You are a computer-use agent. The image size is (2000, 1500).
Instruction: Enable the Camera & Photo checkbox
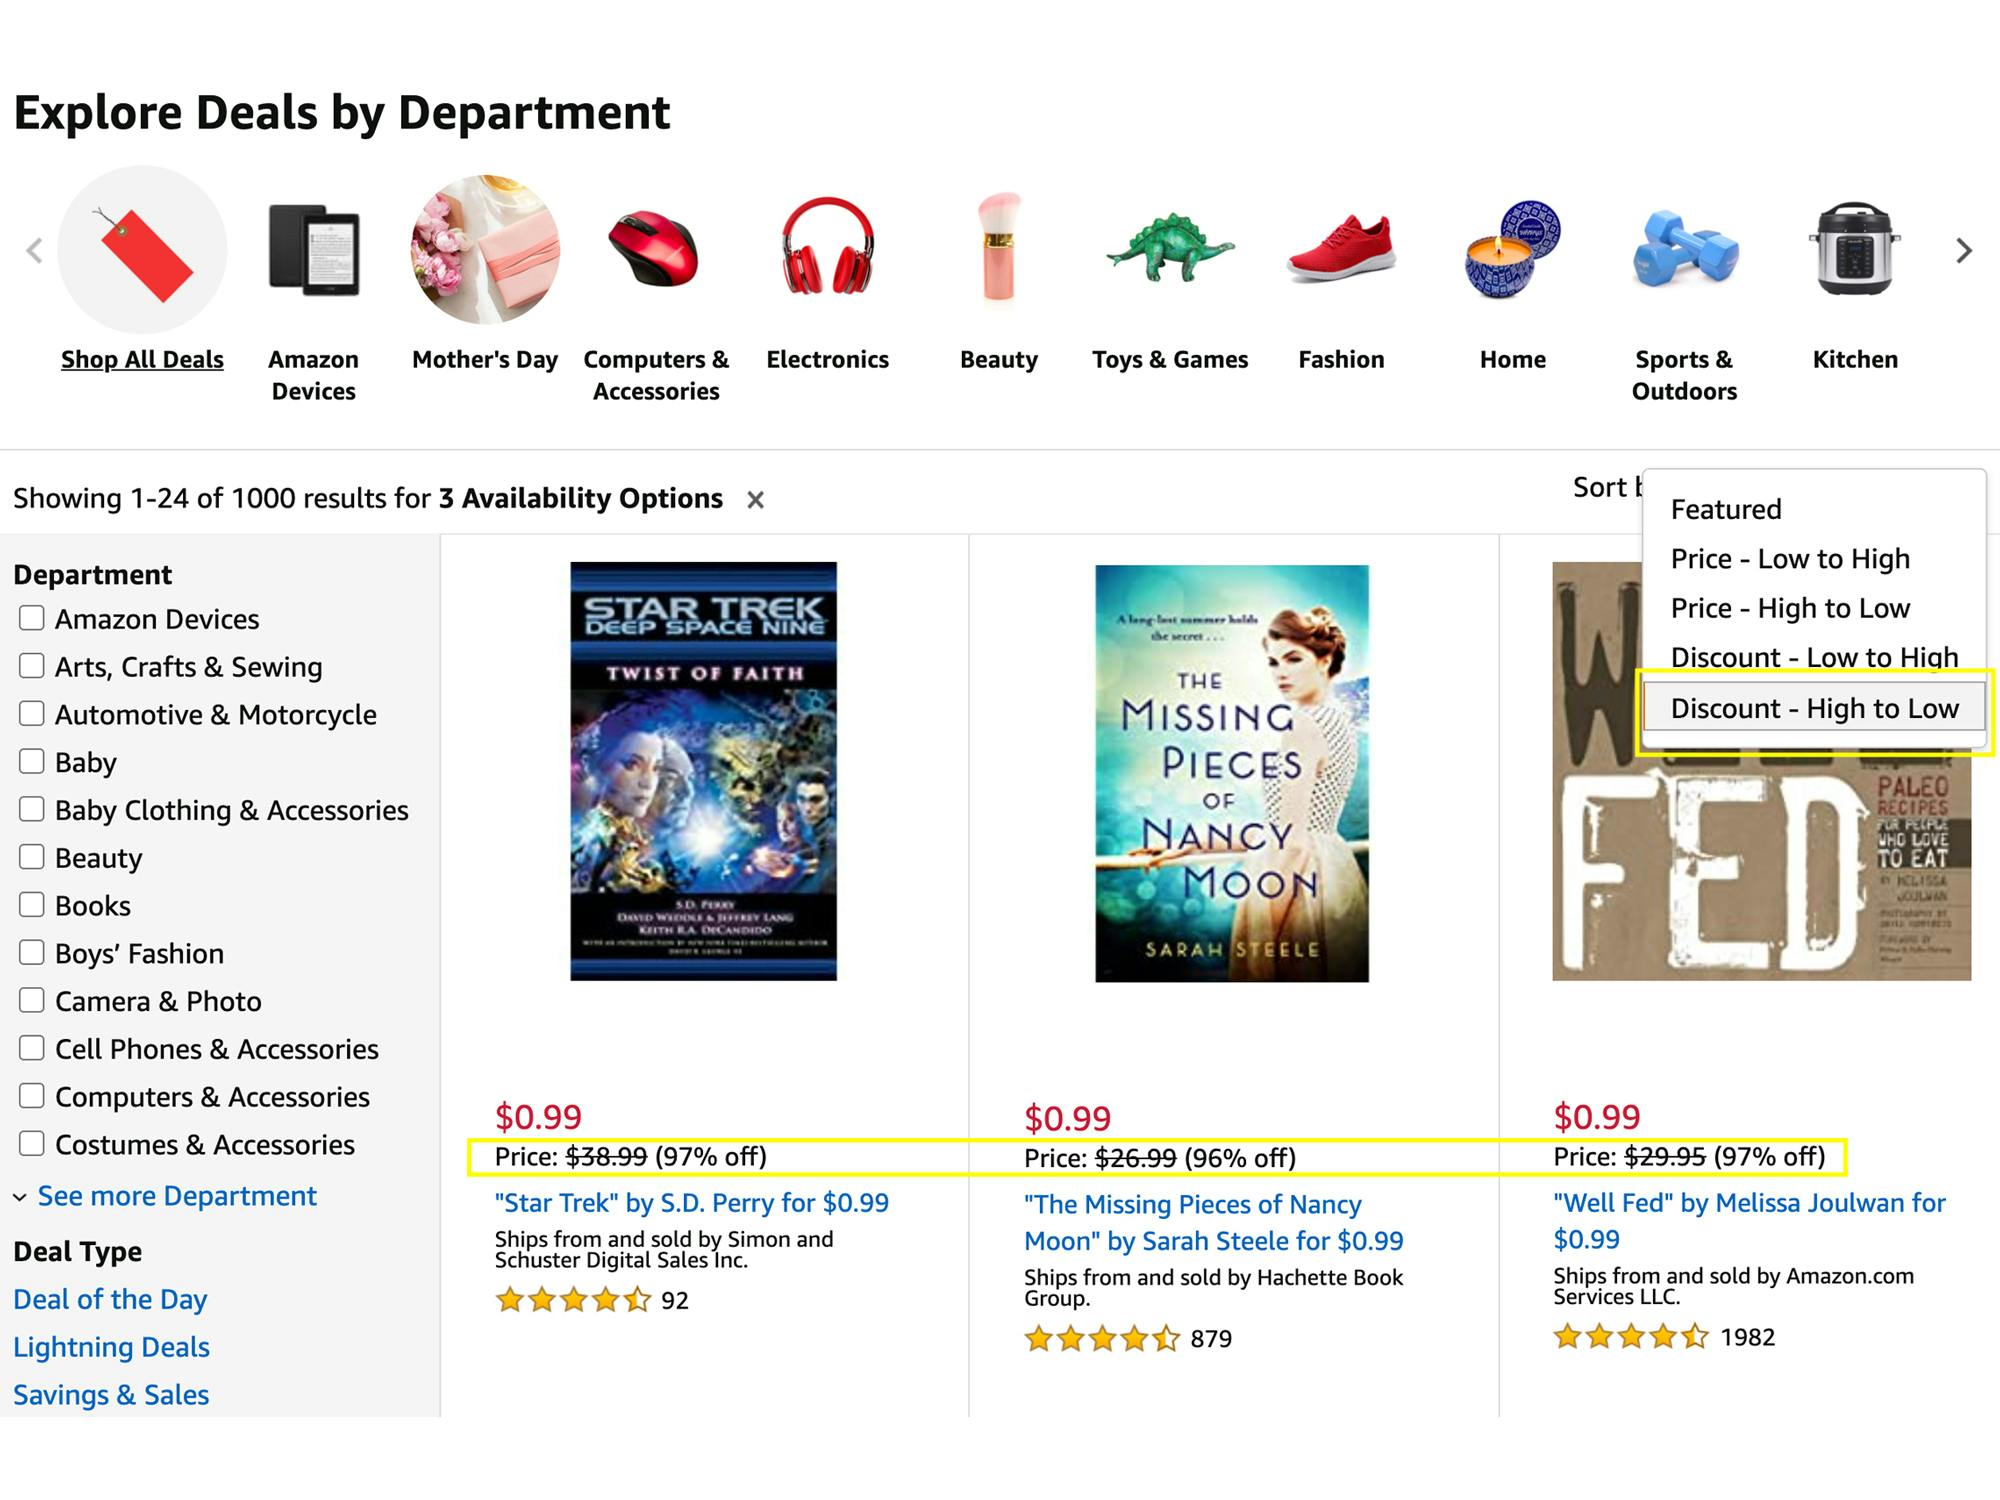click(32, 1000)
